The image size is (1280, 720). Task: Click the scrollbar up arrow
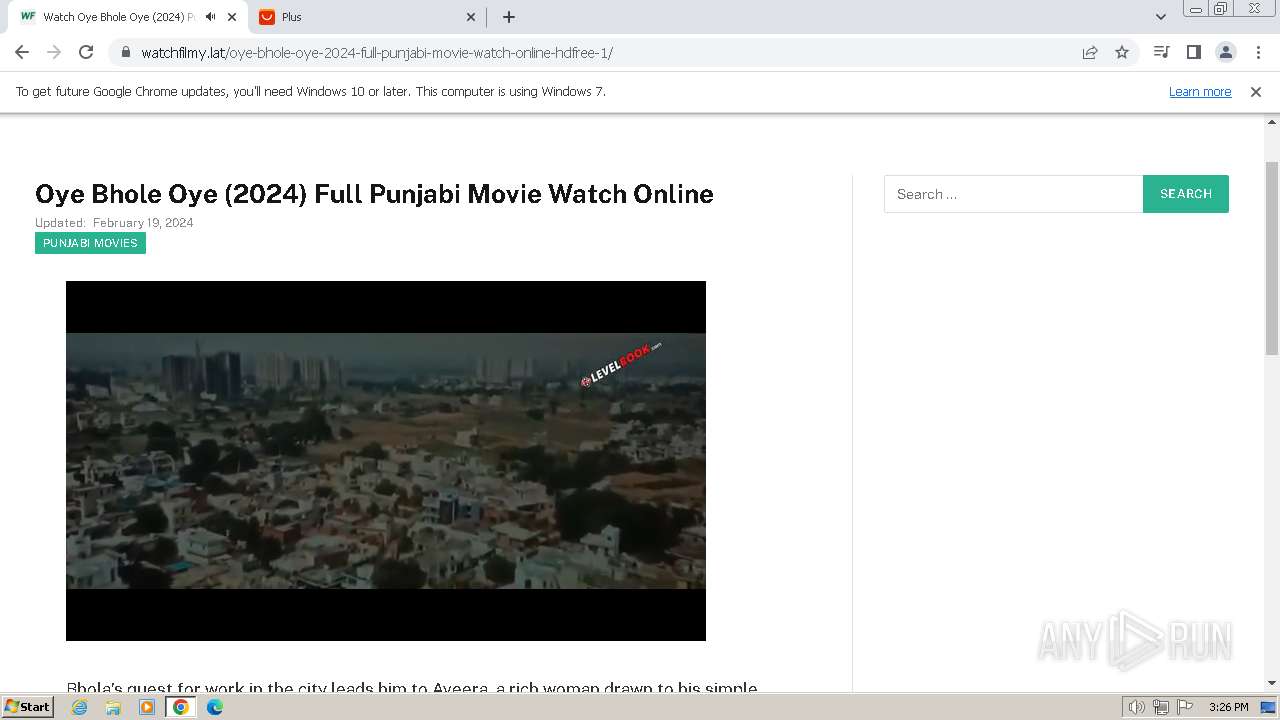click(1272, 122)
